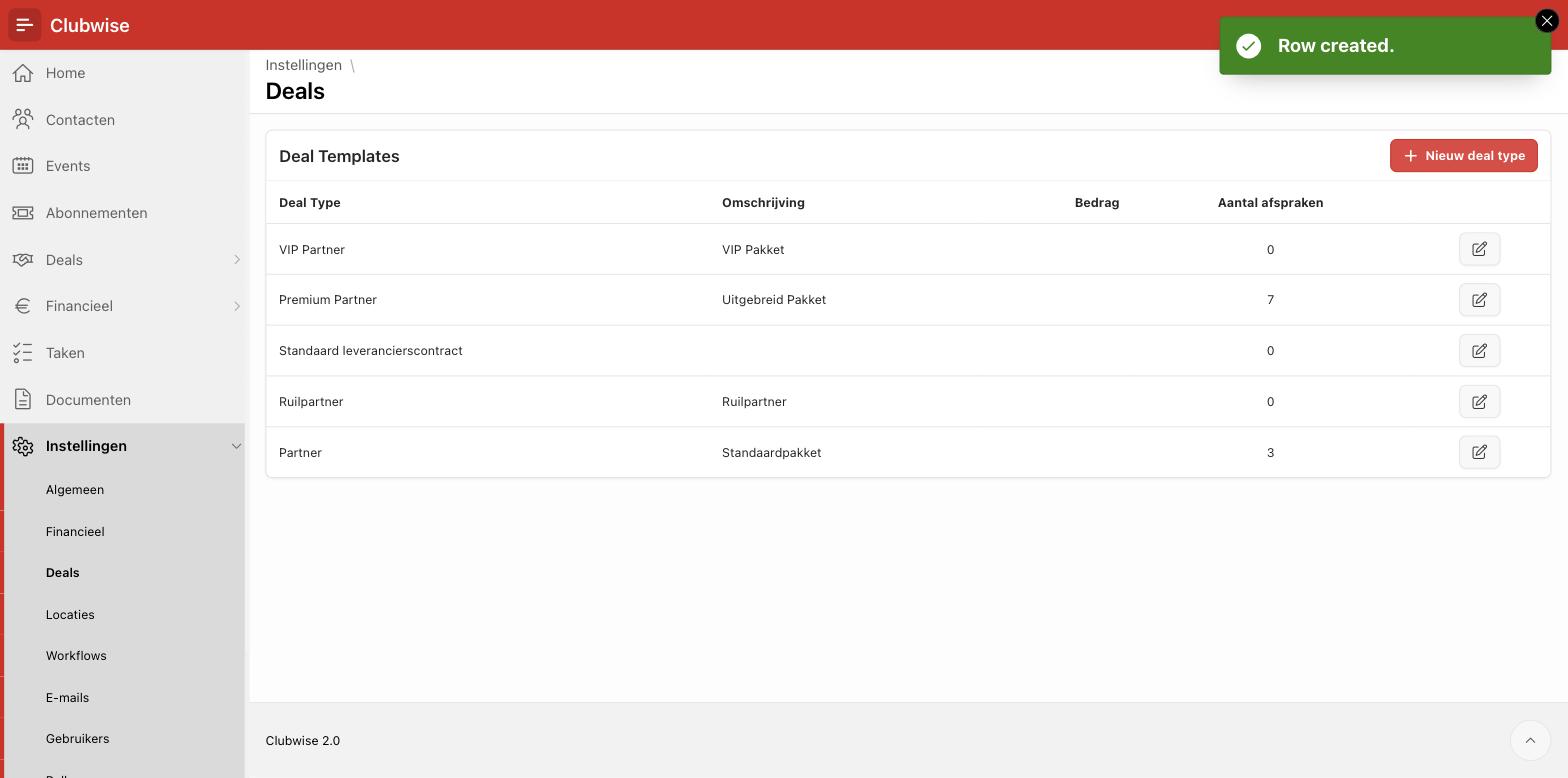Edit the Ruilpartner deal type

coord(1479,402)
